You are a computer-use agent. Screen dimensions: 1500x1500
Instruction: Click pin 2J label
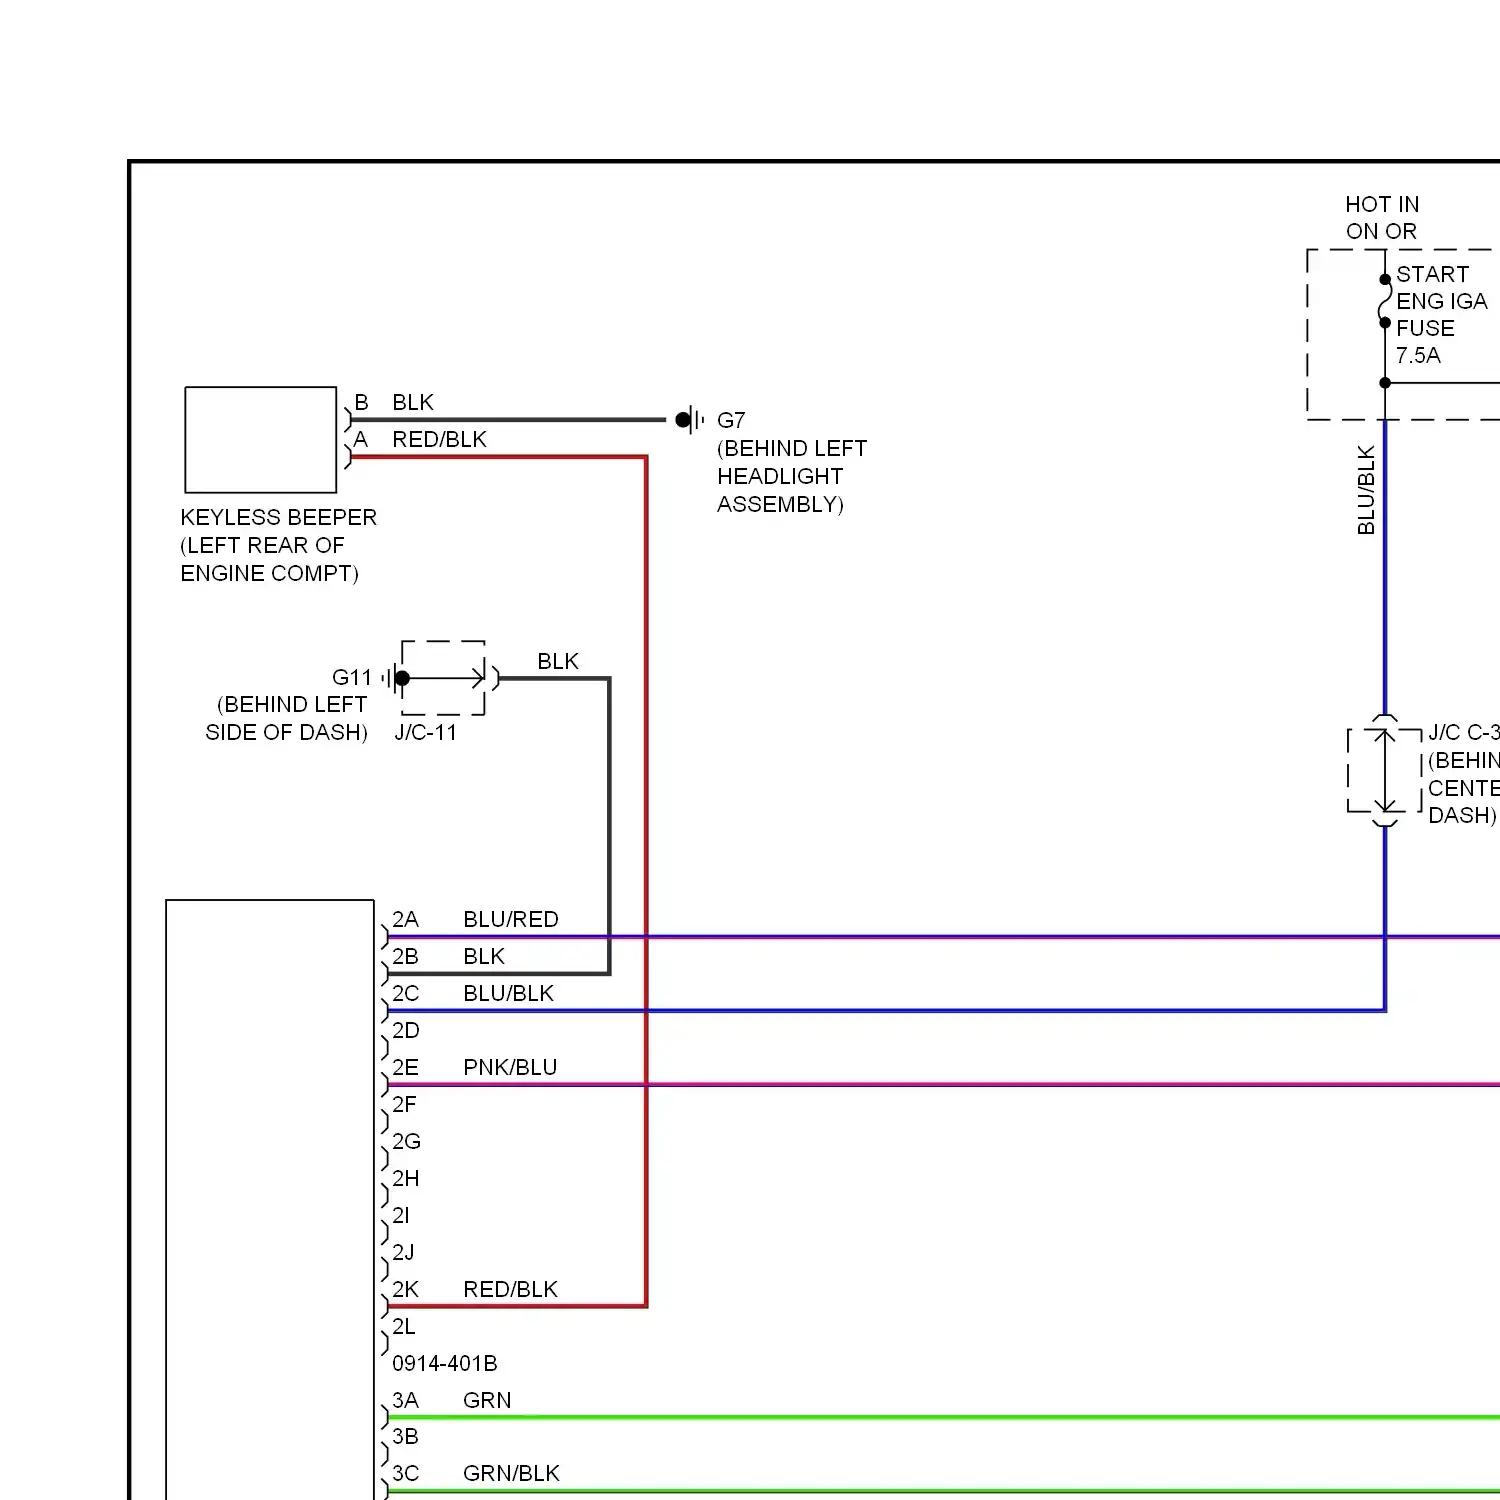pos(403,1252)
